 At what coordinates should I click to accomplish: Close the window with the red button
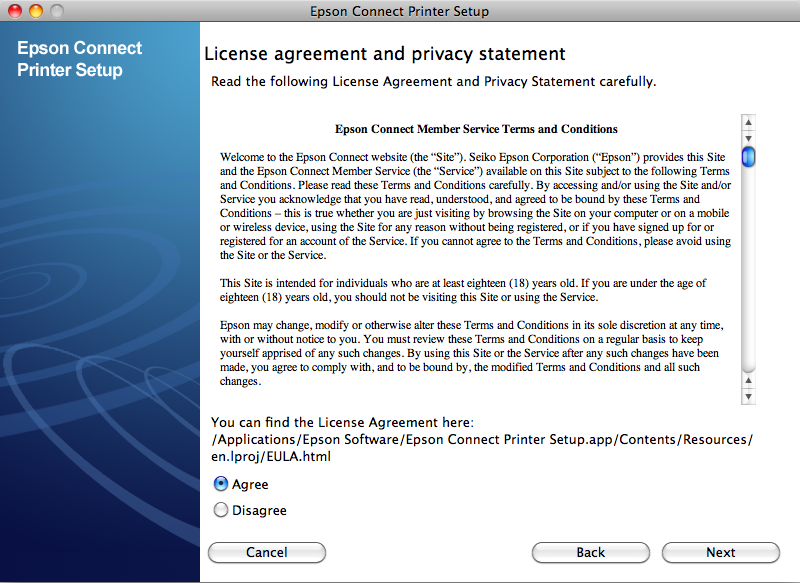click(x=15, y=11)
